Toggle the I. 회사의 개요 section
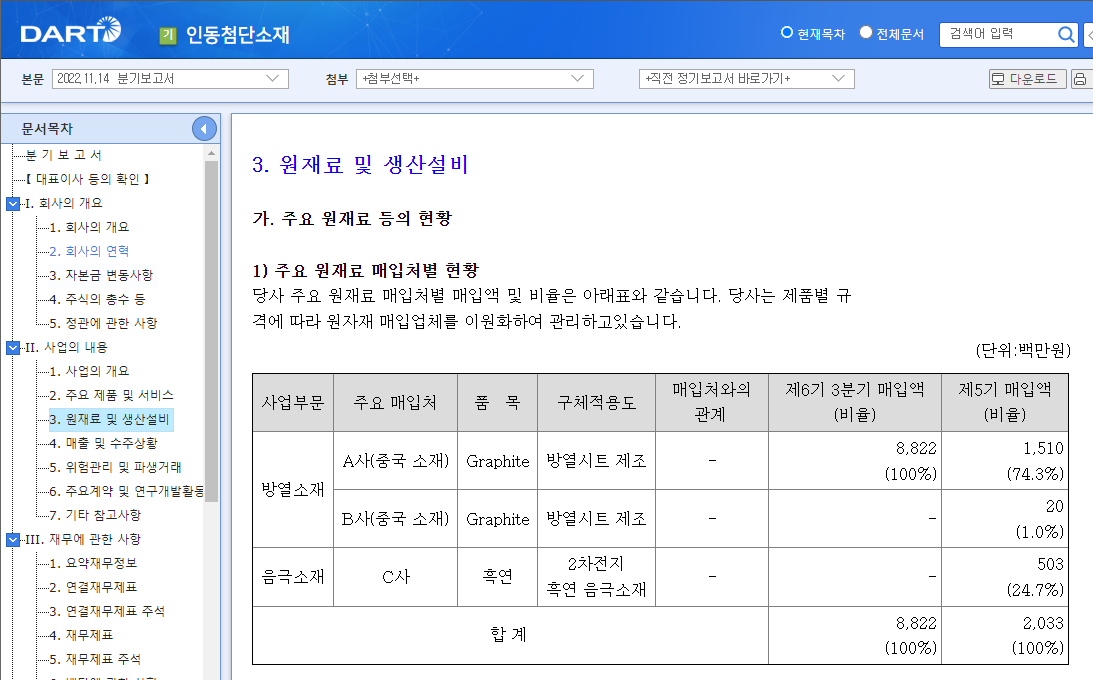This screenshot has width=1093, height=680. click(12, 202)
